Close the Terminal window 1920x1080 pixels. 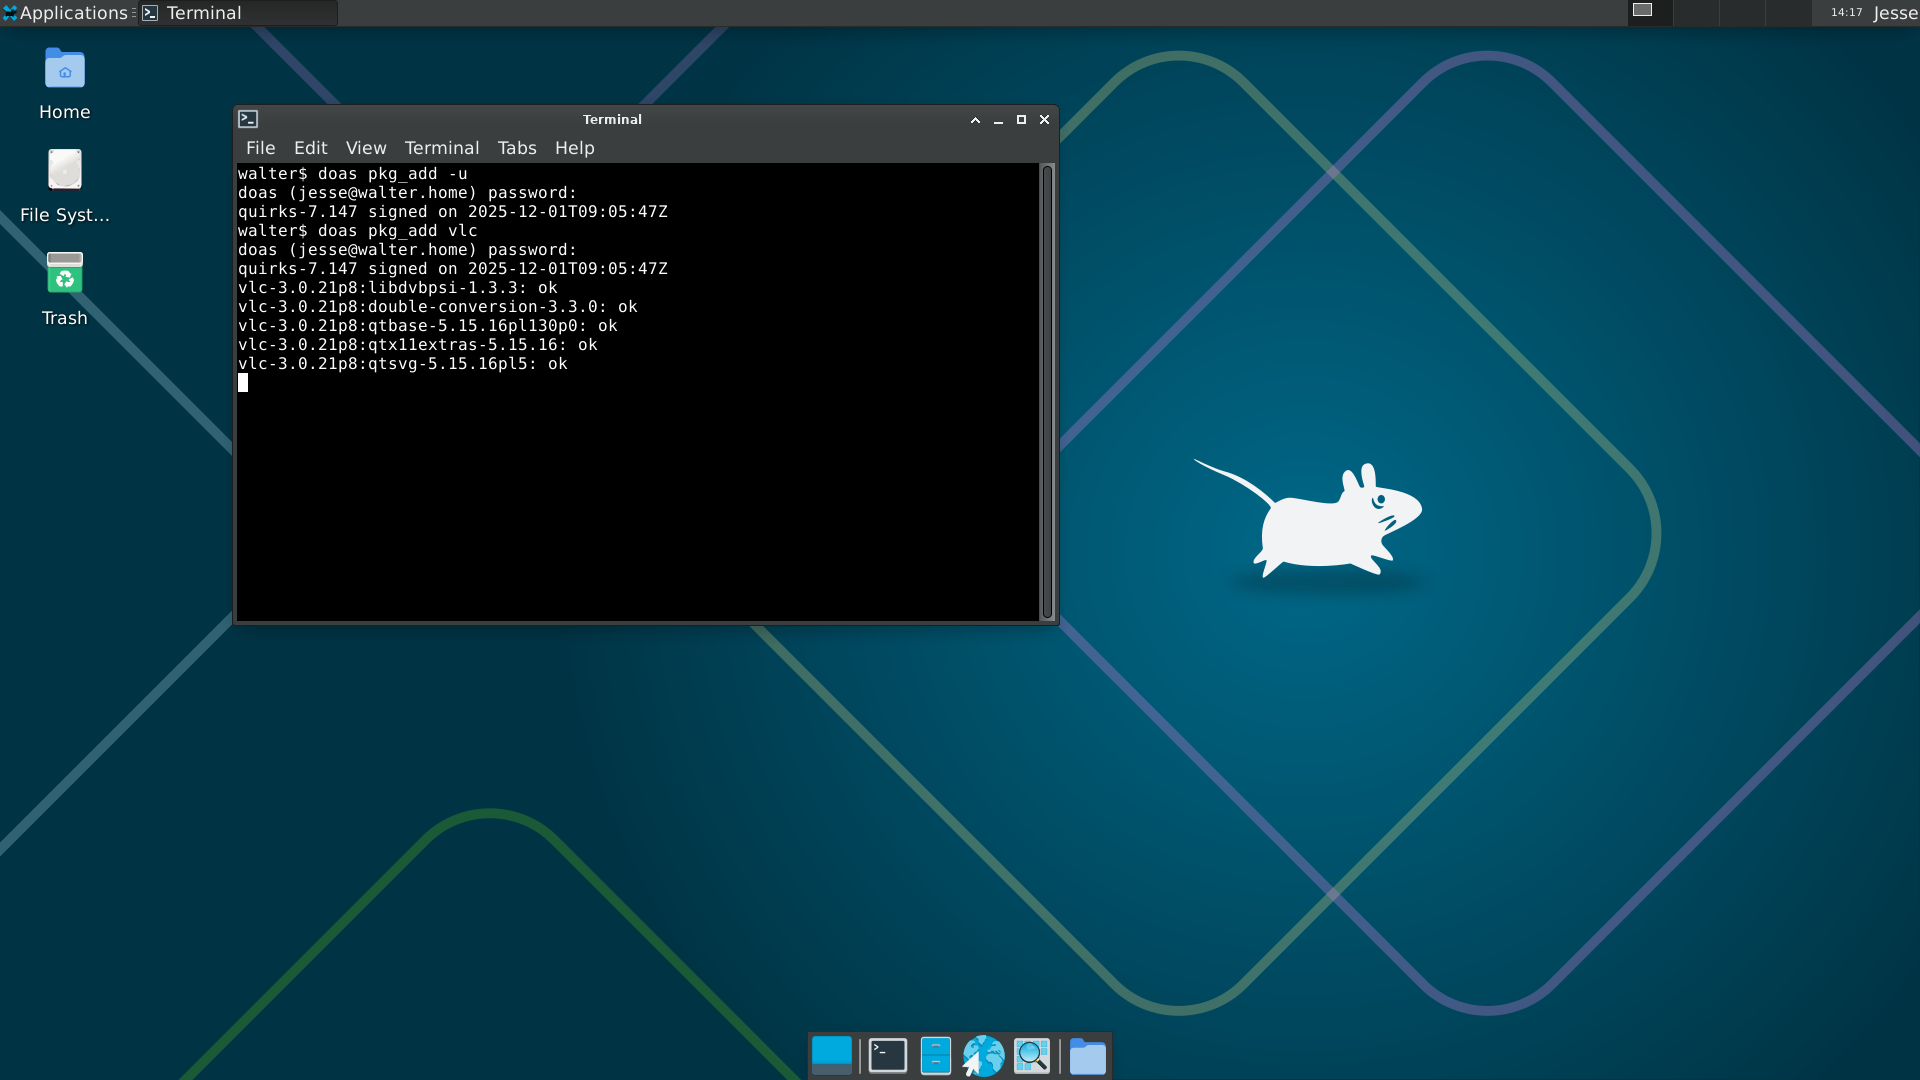1044,120
